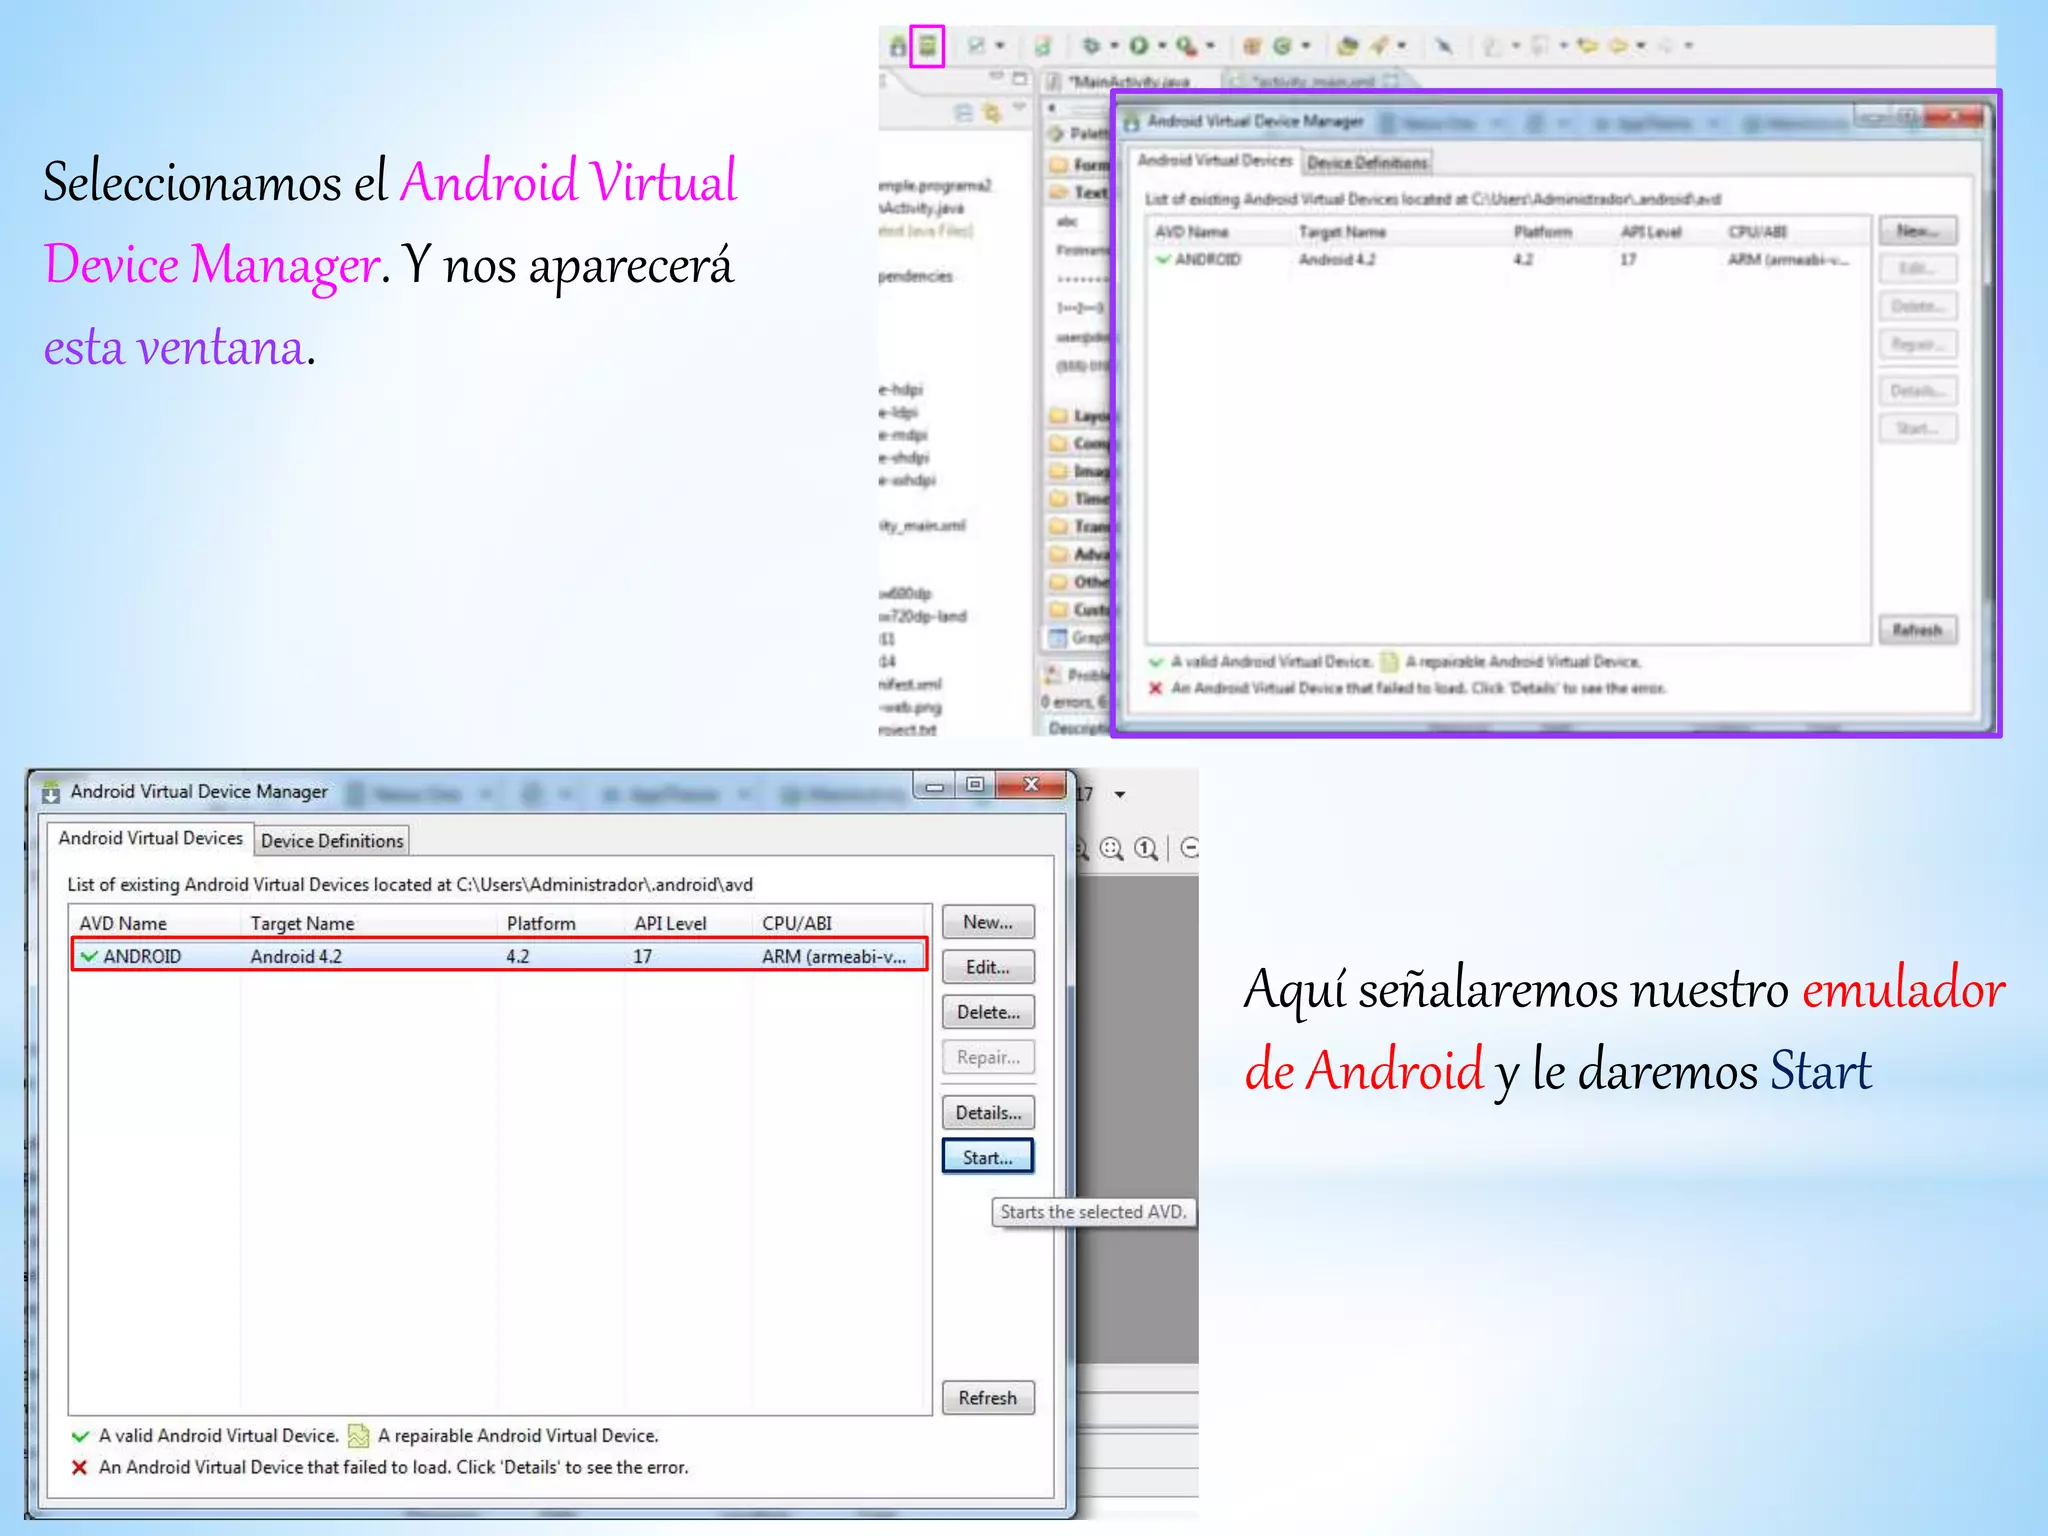The image size is (2048, 1536).
Task: Expand the Search dropdown arrow
Action: coord(1402,46)
